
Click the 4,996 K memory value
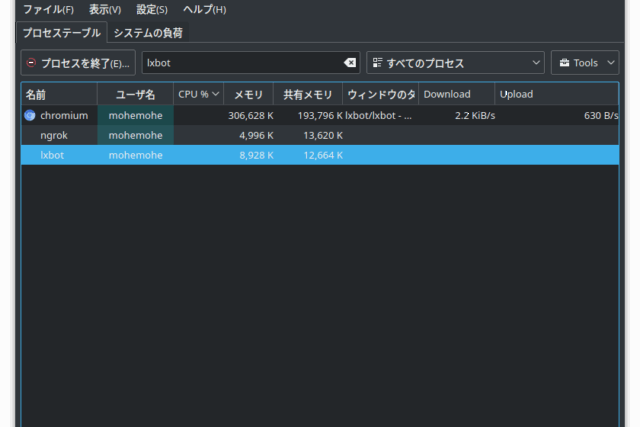(256, 135)
